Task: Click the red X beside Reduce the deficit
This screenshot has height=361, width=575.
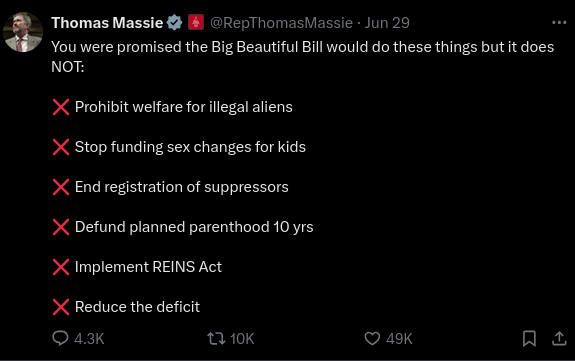Action: [61, 307]
